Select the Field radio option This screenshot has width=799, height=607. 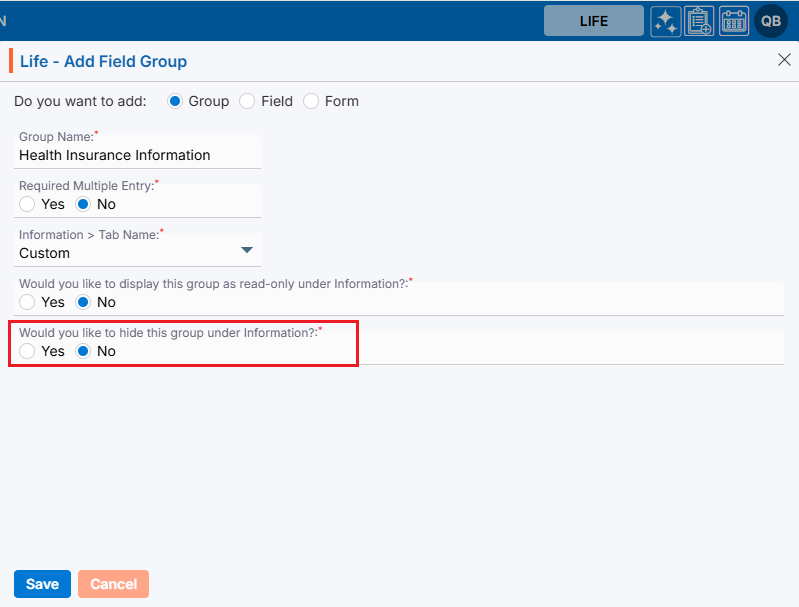click(x=247, y=101)
